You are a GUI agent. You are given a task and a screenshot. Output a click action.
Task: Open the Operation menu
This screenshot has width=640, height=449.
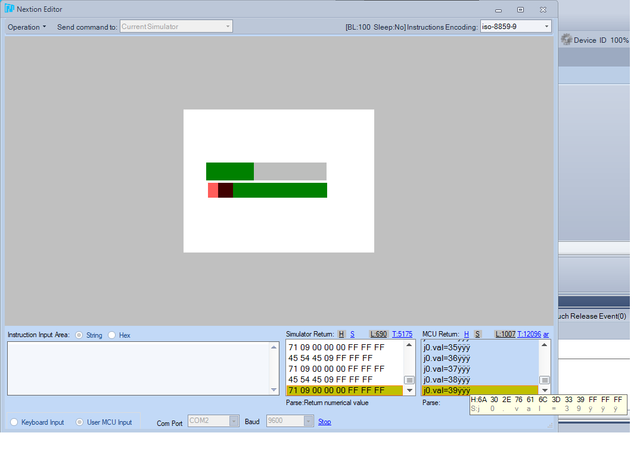[x=27, y=27]
